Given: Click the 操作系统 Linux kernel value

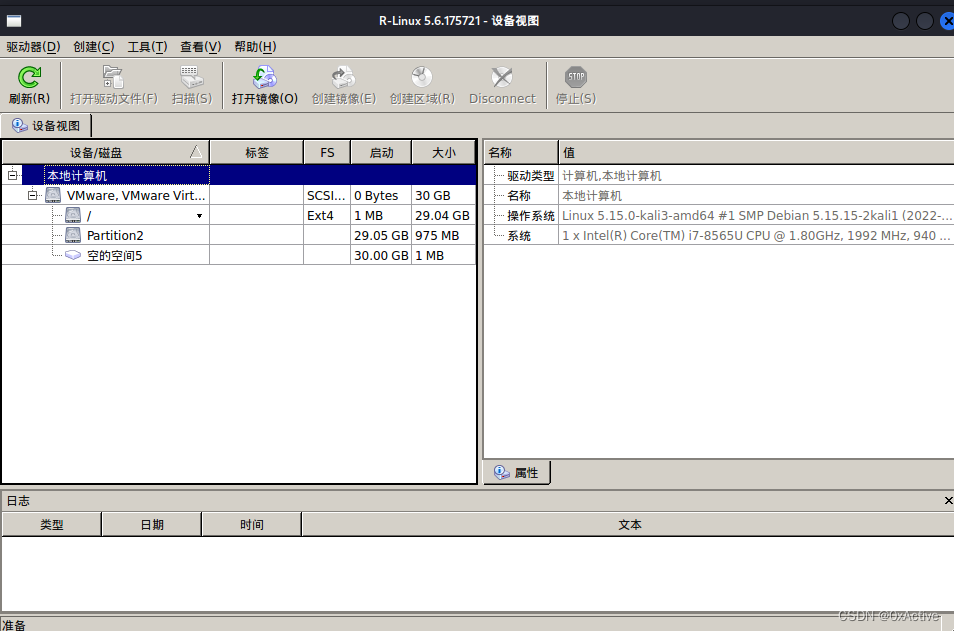Looking at the screenshot, I should click(756, 215).
